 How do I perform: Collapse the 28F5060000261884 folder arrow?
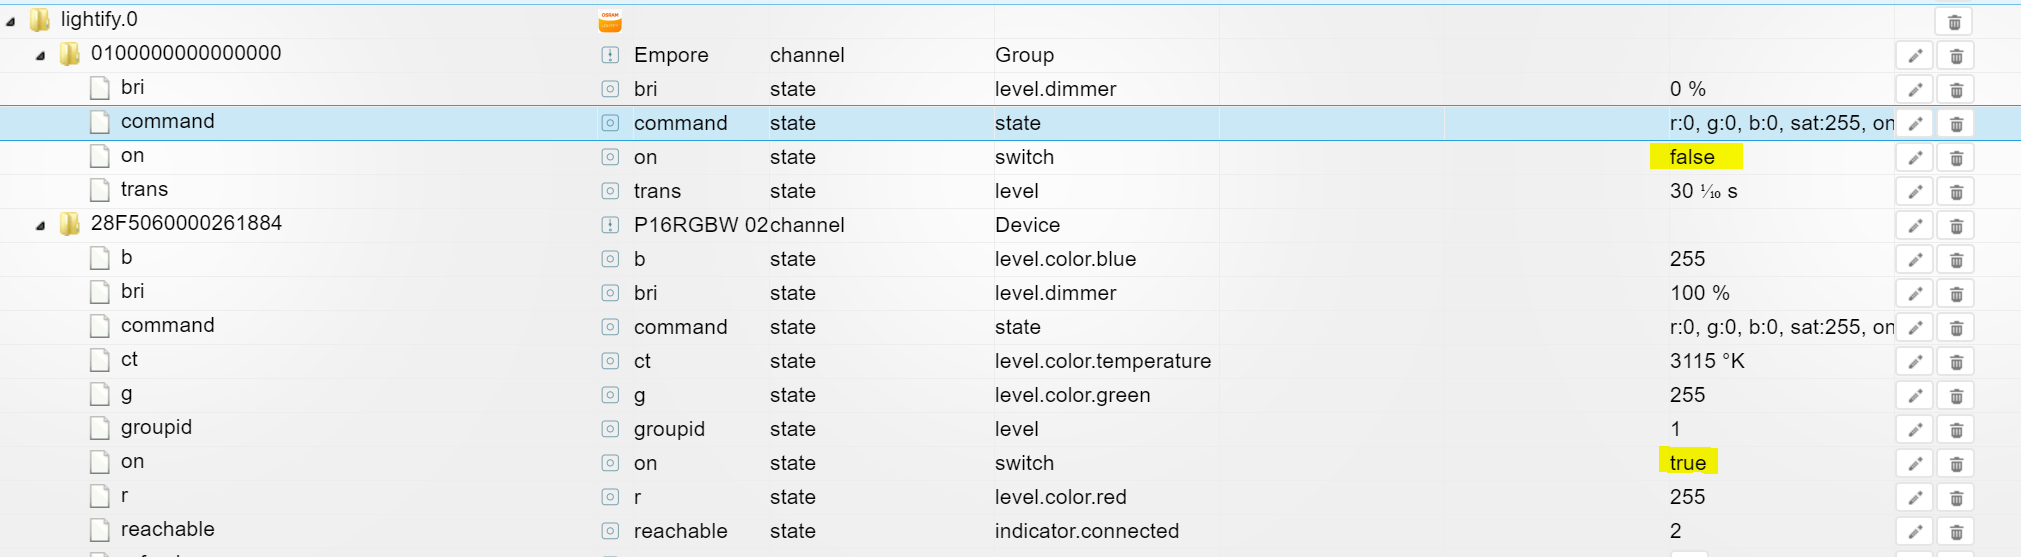coord(41,225)
